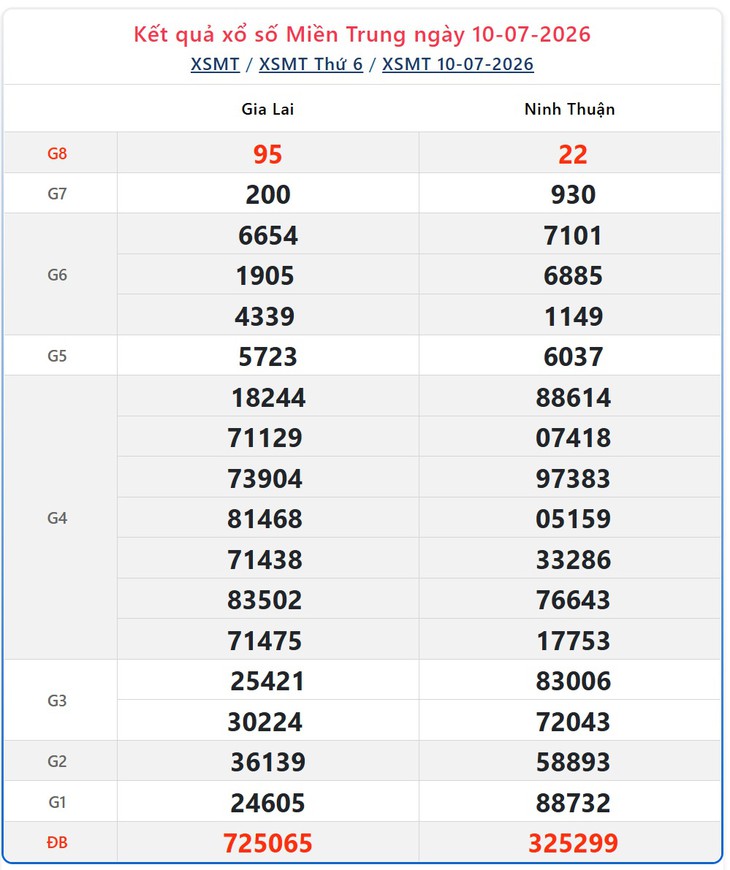
Task: Click the G8 prize row label
Action: tap(57, 154)
